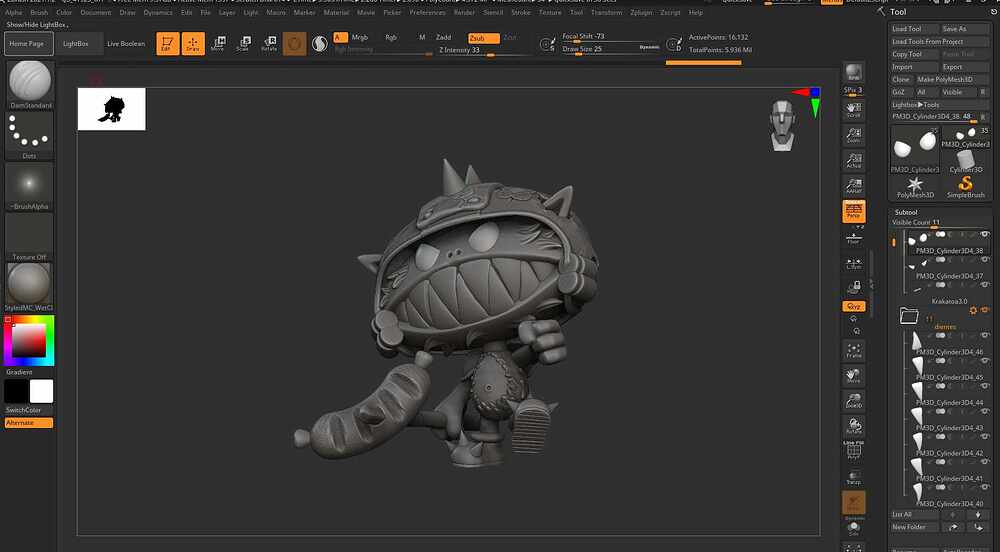Open the Dots stroke type selector
This screenshot has height=552, width=1000.
pyautogui.click(x=29, y=136)
